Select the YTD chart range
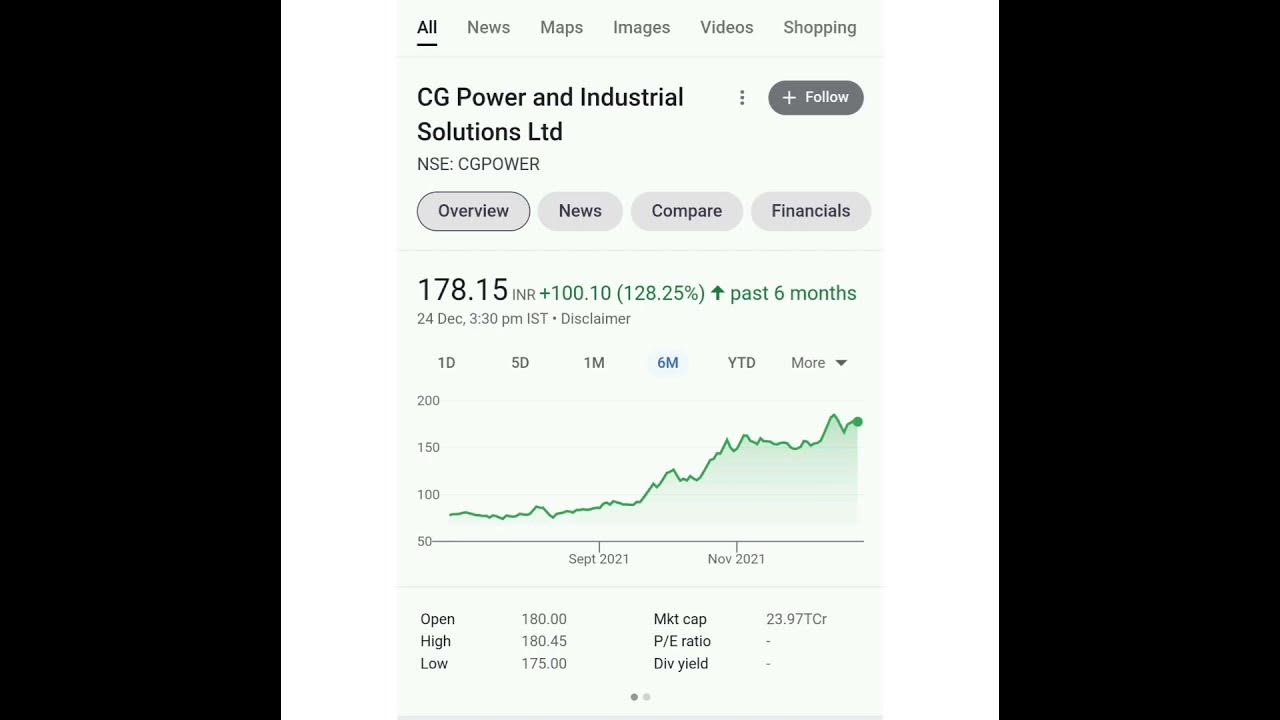 click(x=741, y=363)
